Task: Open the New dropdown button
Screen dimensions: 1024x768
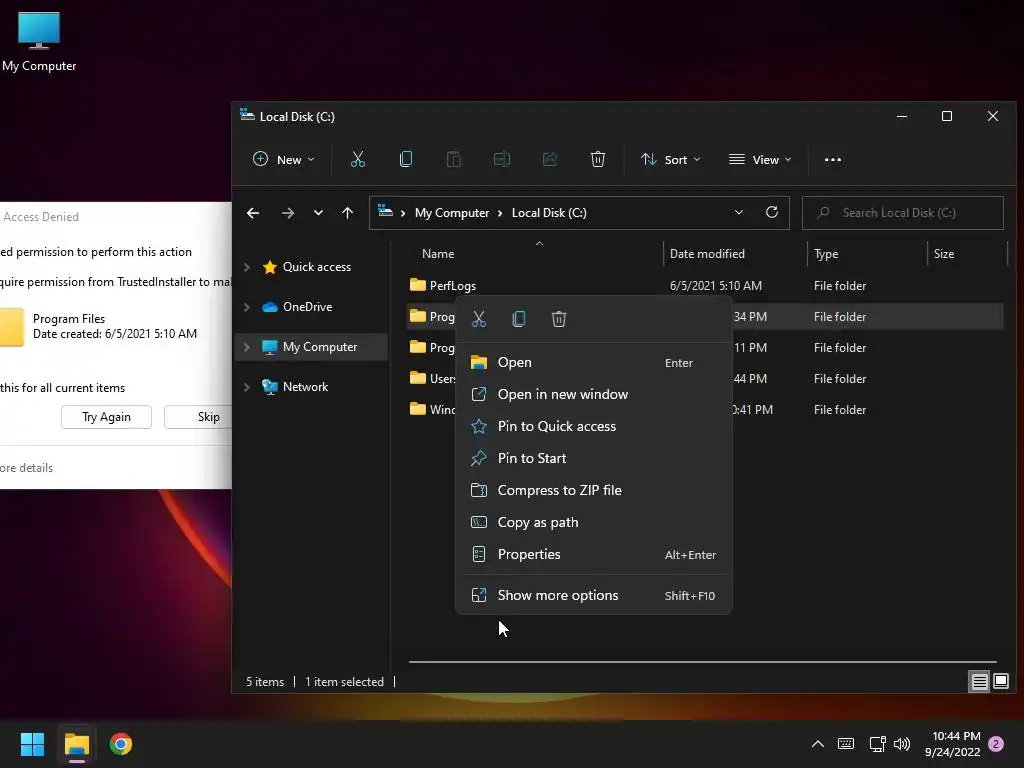Action: pyautogui.click(x=283, y=159)
